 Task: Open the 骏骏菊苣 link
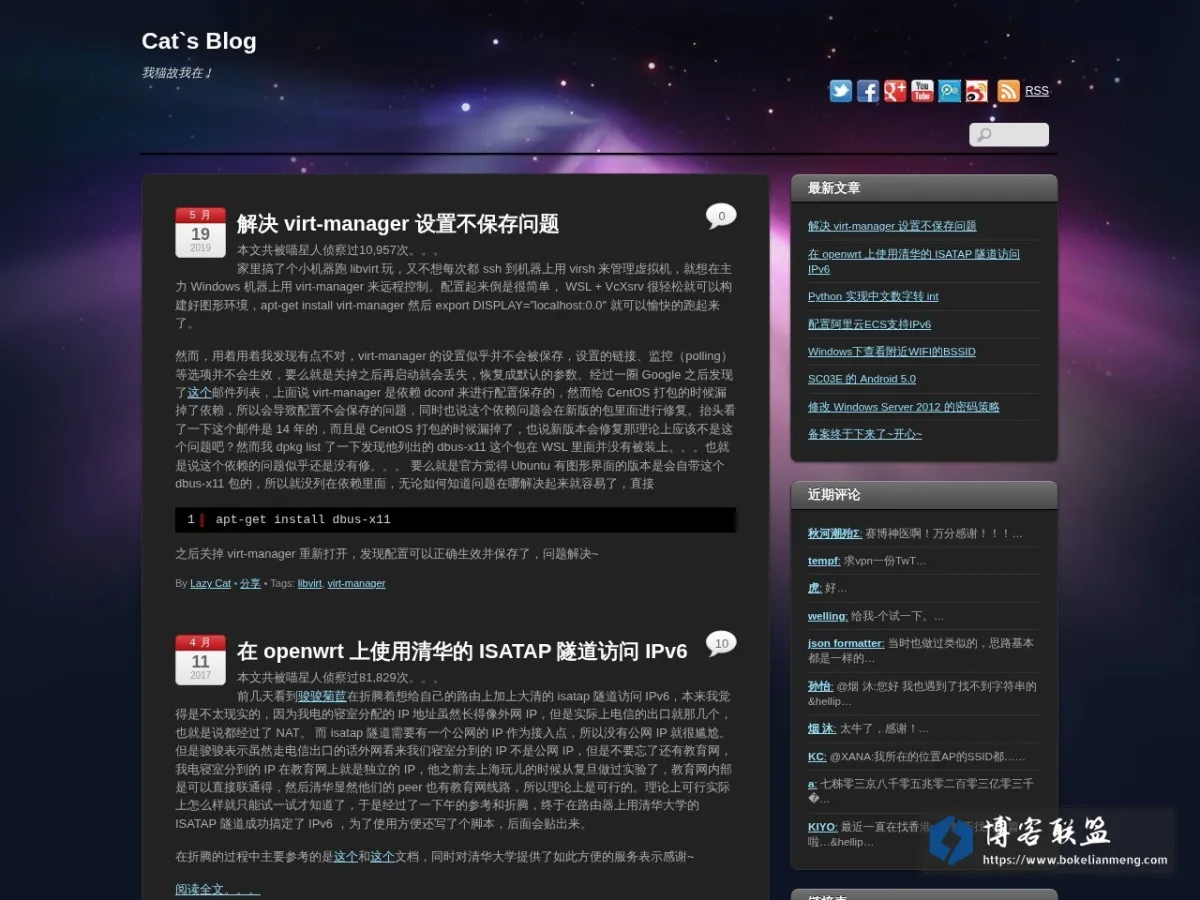point(322,696)
